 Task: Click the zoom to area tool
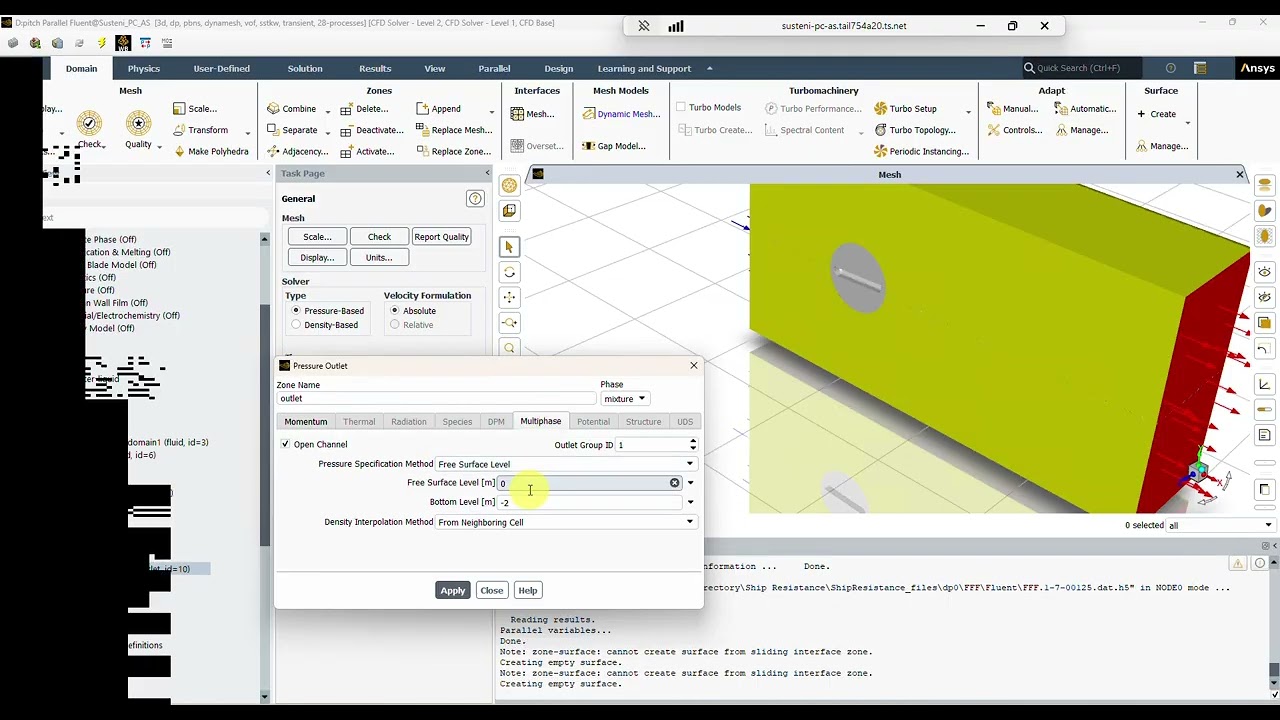(x=509, y=322)
